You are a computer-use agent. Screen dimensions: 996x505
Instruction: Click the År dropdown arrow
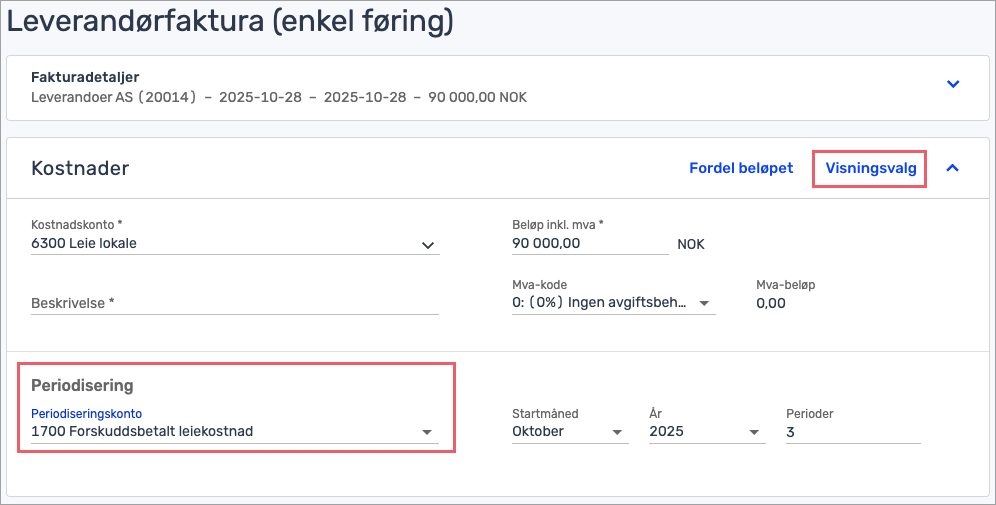pos(755,432)
